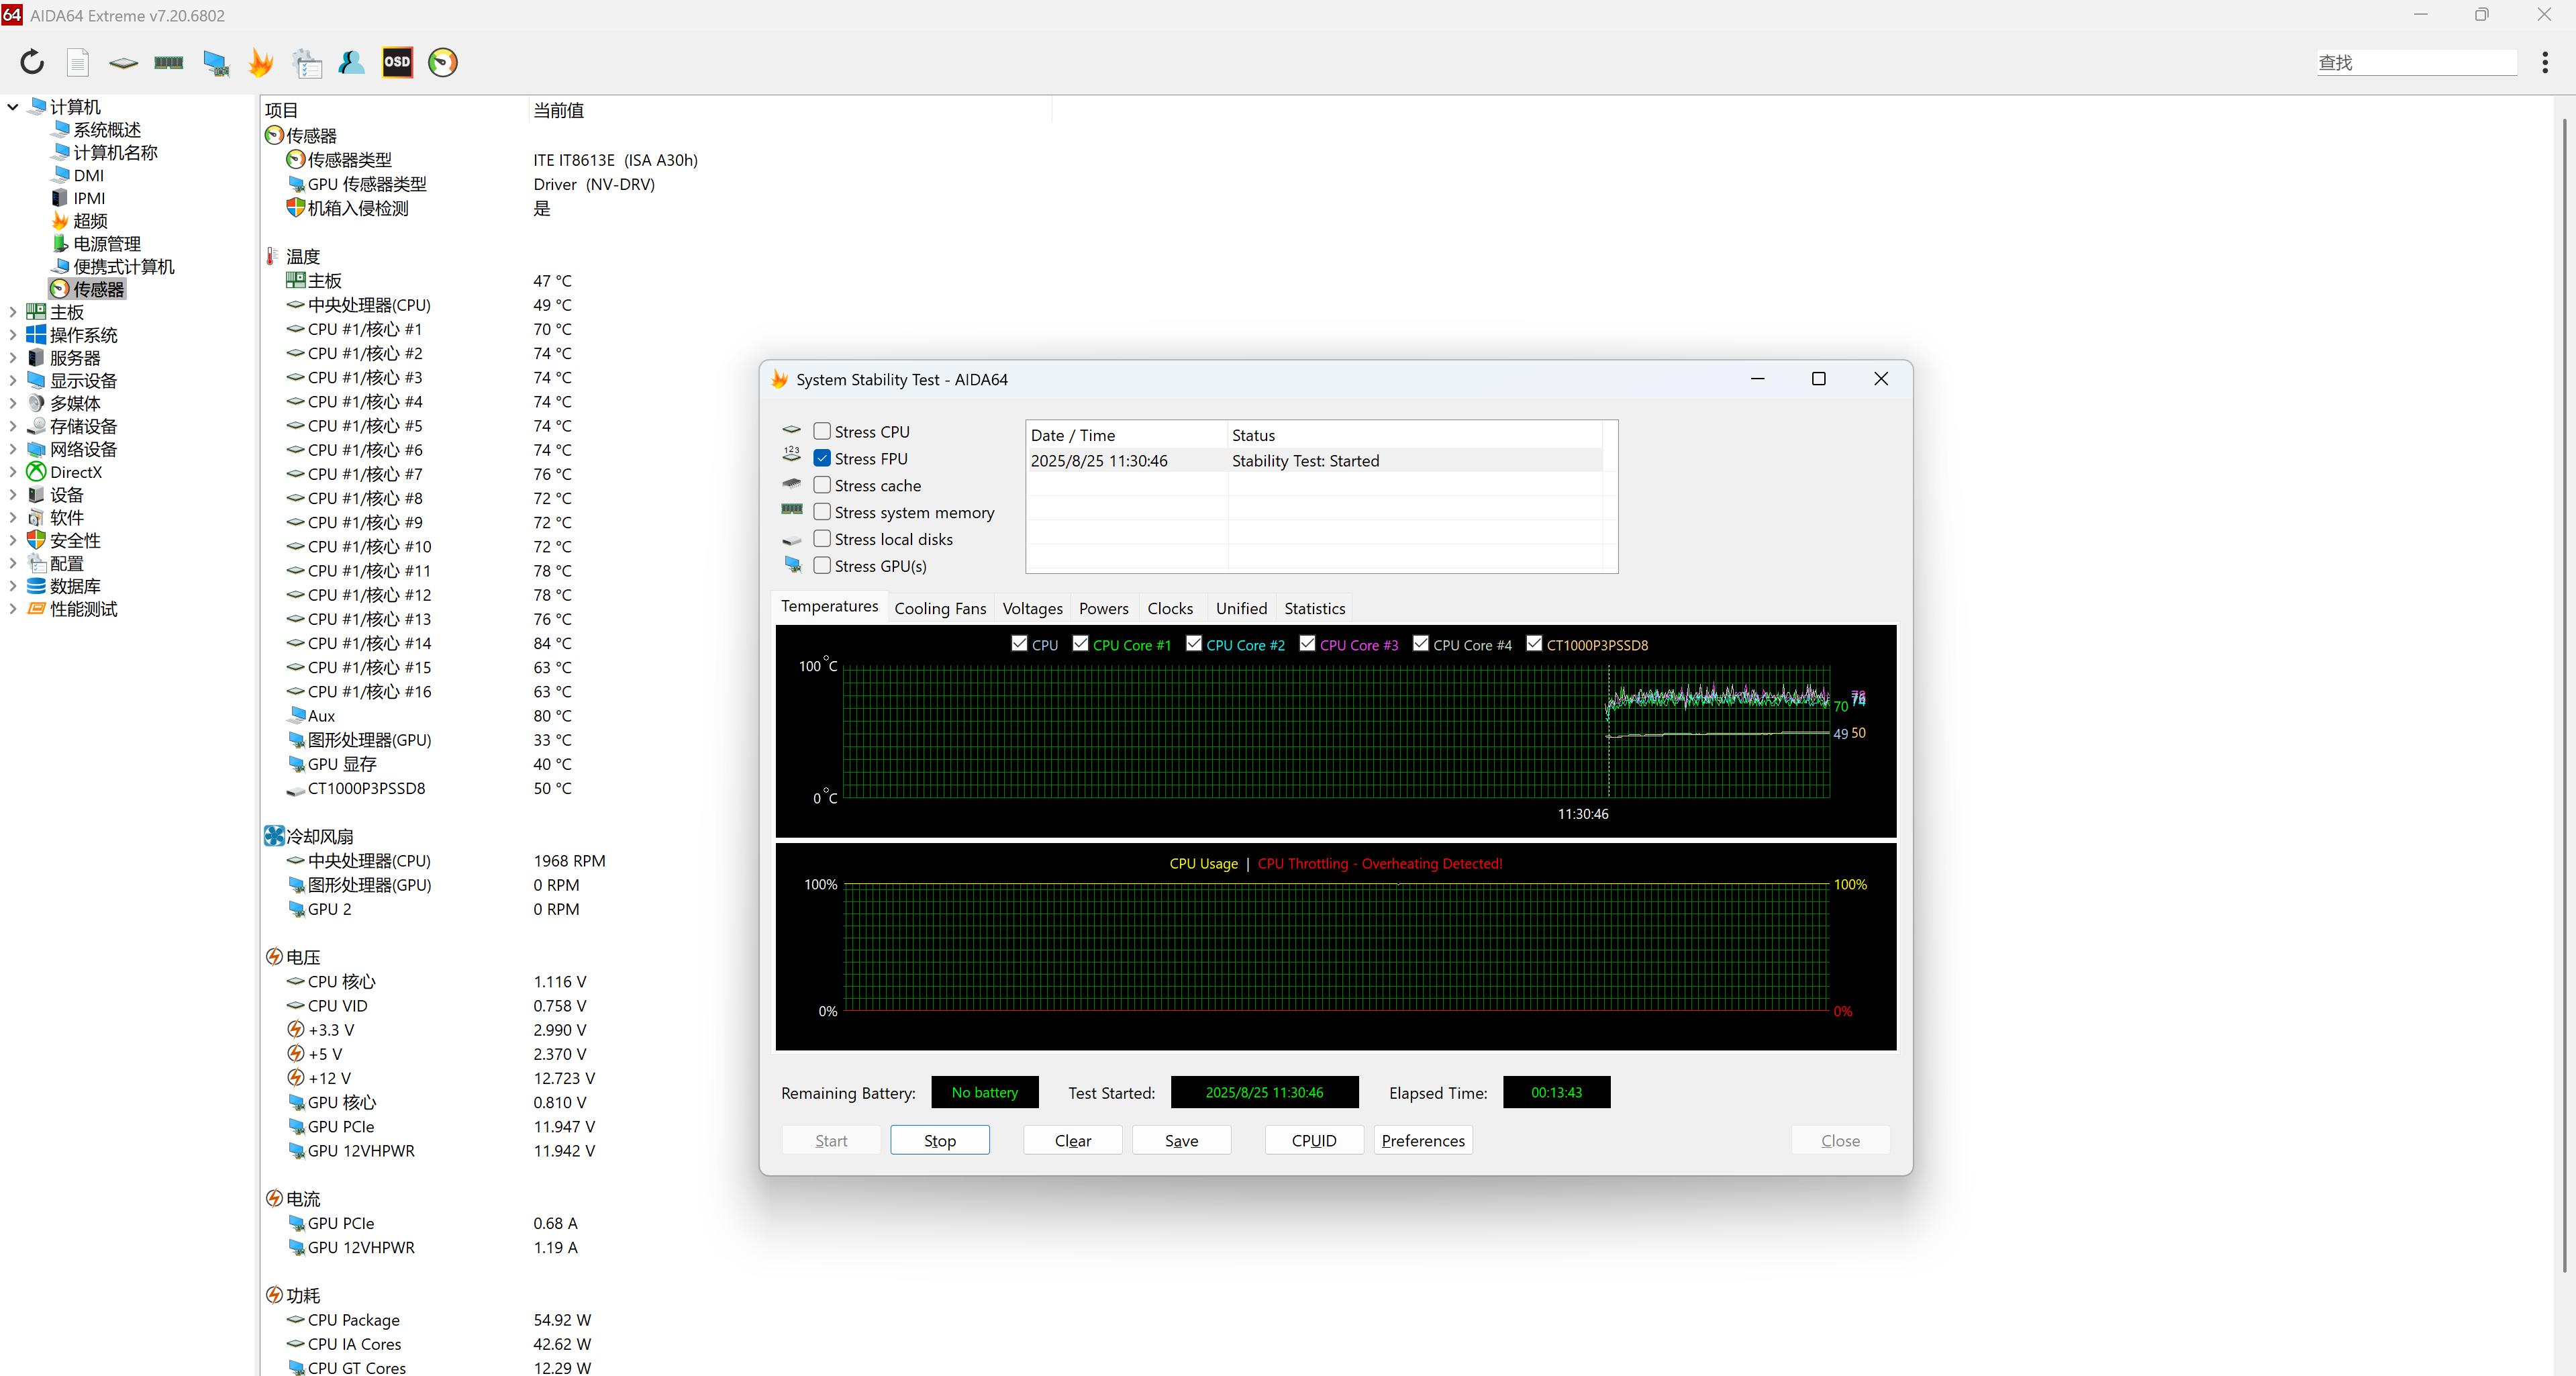The height and width of the screenshot is (1376, 2576).
Task: Expand the 网络设备 tree node
Action: click(x=13, y=449)
